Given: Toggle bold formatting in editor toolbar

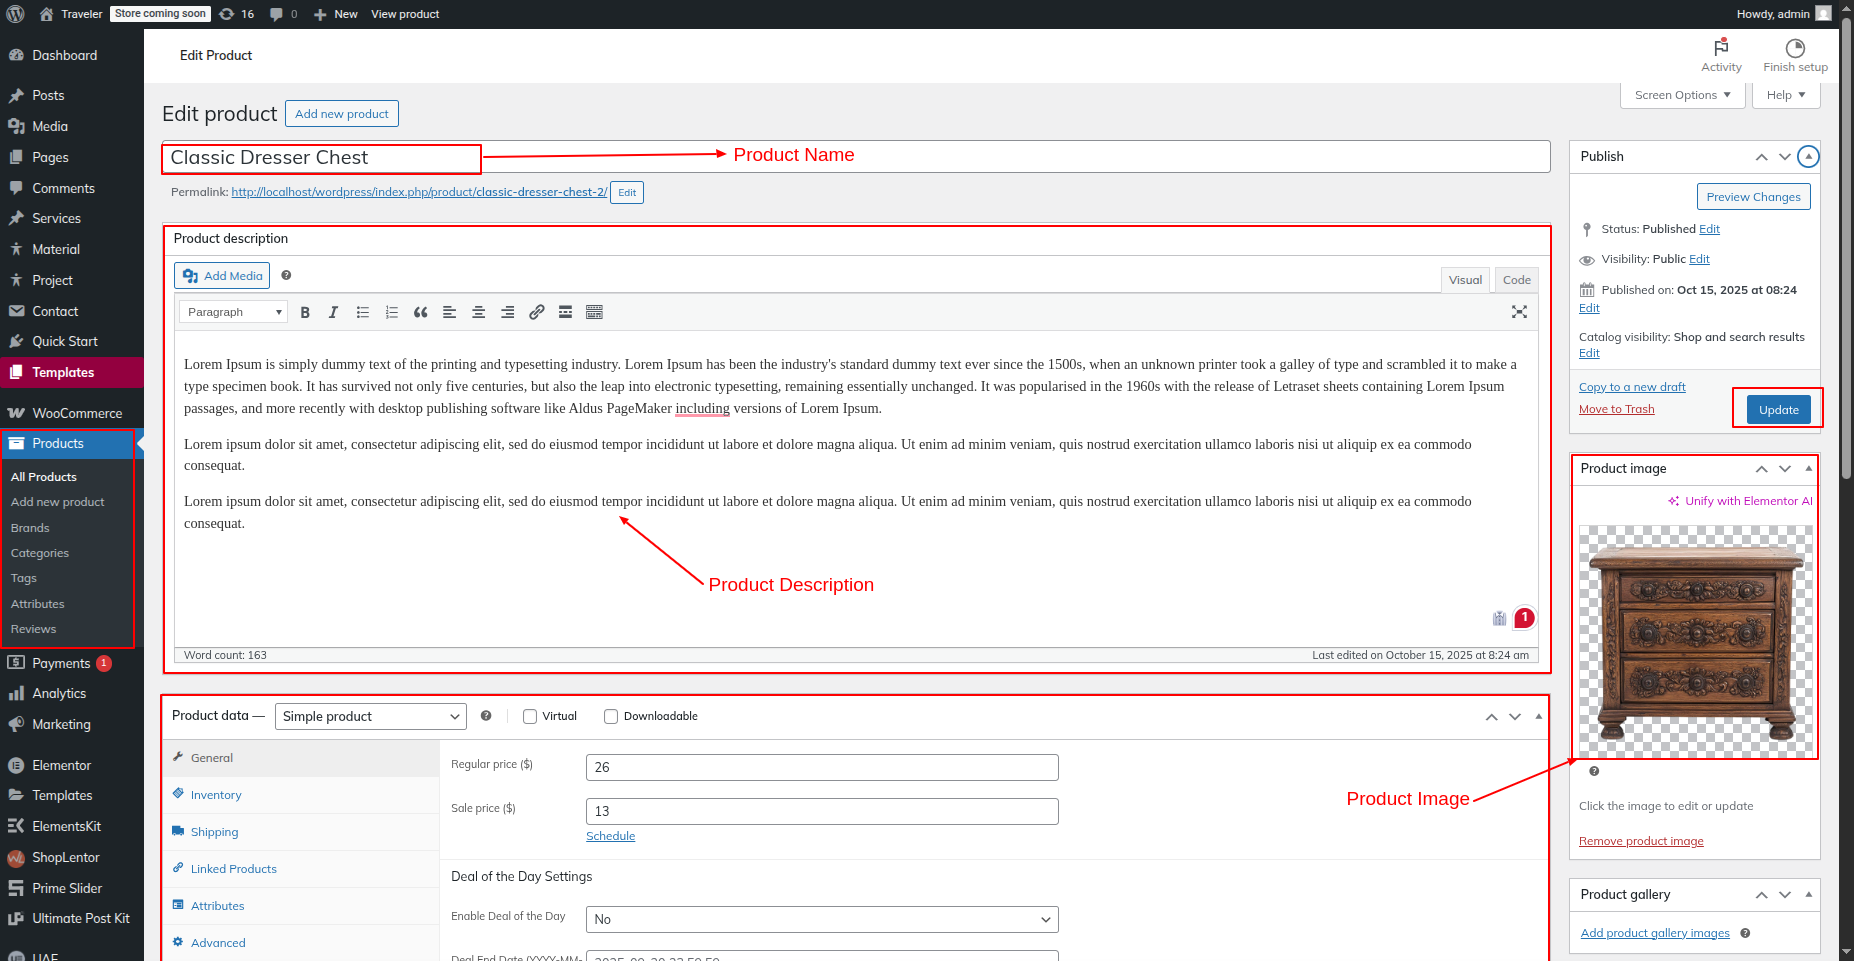Looking at the screenshot, I should click(x=305, y=312).
